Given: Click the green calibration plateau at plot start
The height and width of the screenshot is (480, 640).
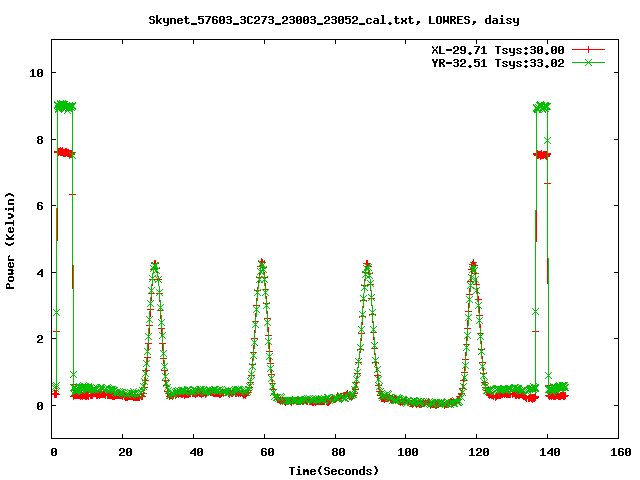Looking at the screenshot, I should 64,105.
